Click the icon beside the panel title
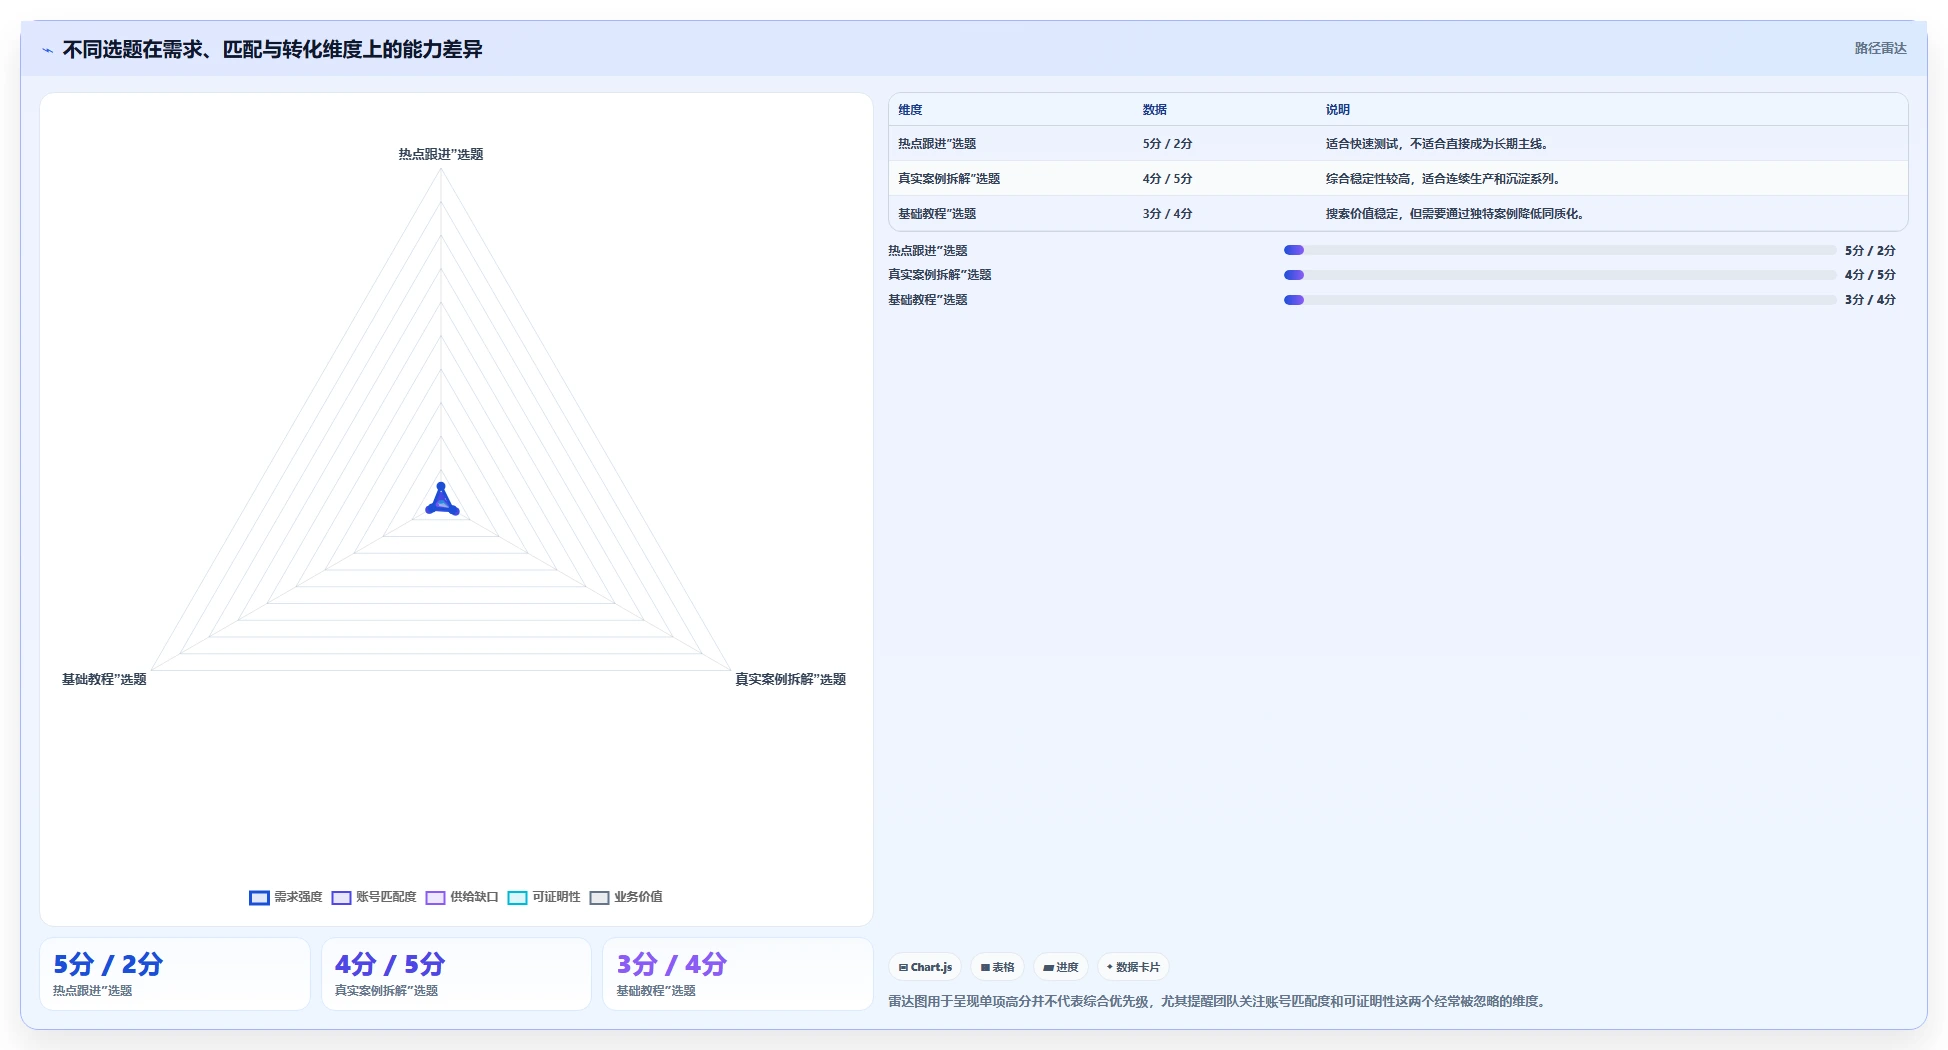Screen dimensions: 1948x1050 [x=47, y=50]
